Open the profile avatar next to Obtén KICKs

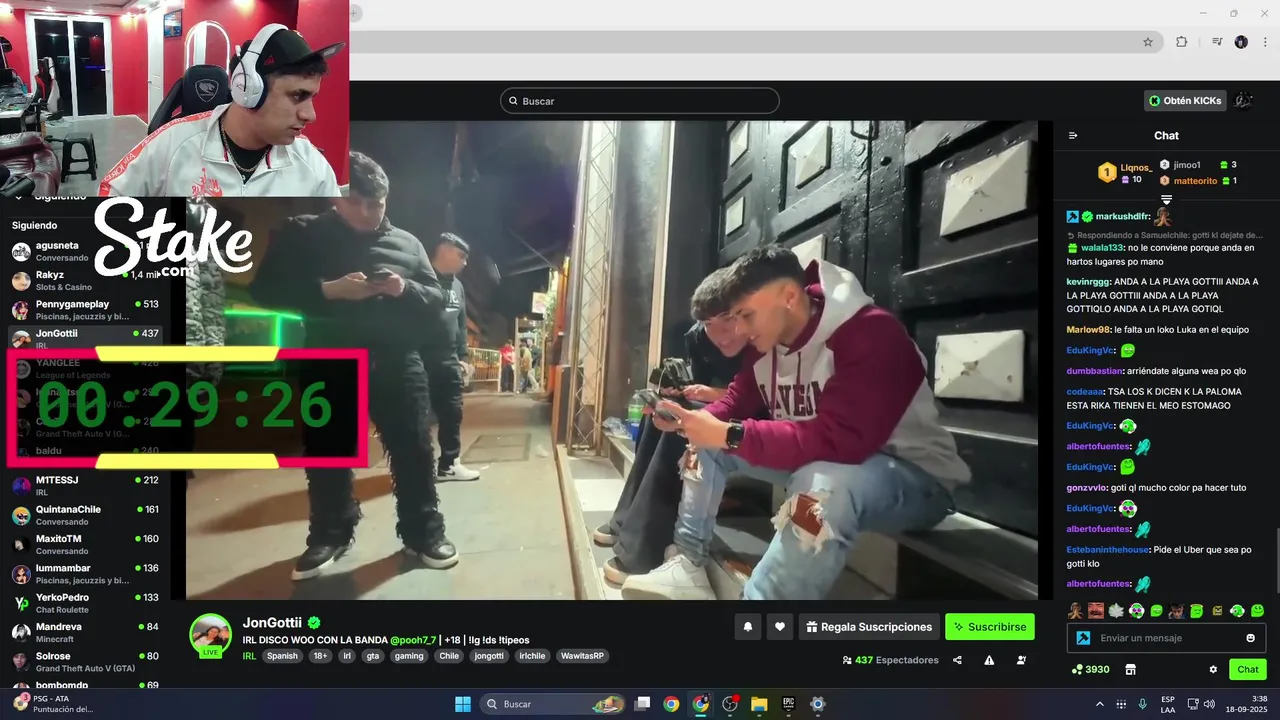click(1243, 100)
